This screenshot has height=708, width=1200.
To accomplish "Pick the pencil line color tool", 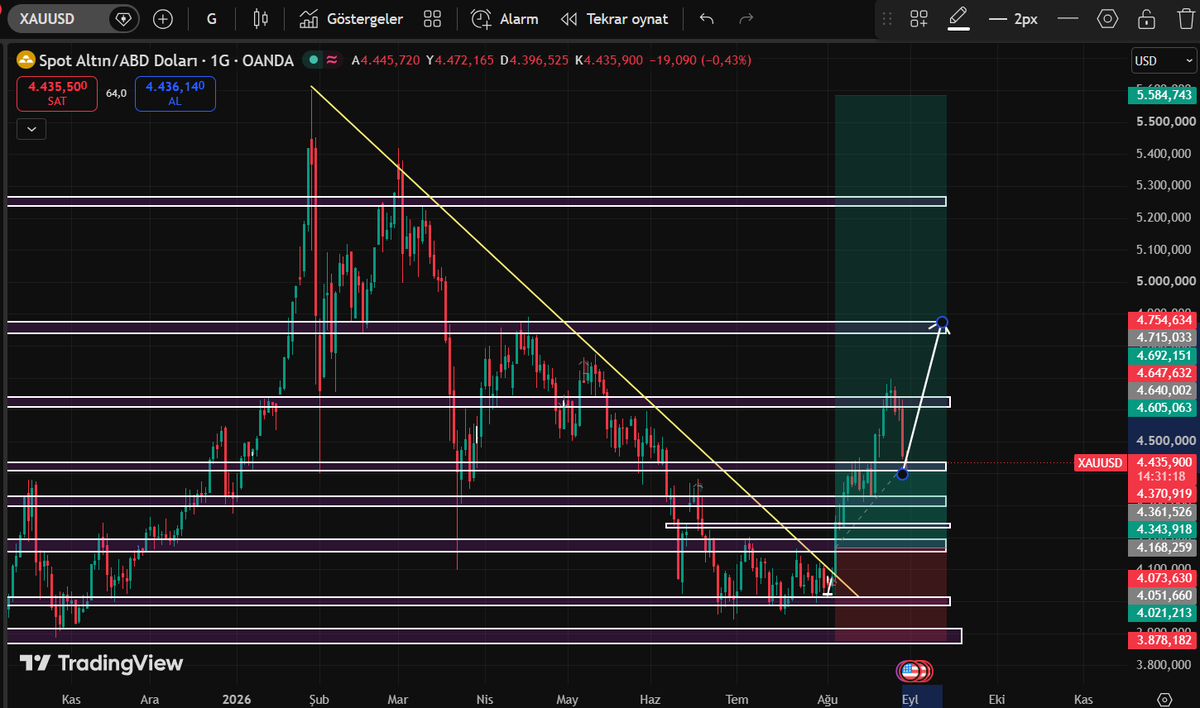I will [958, 19].
